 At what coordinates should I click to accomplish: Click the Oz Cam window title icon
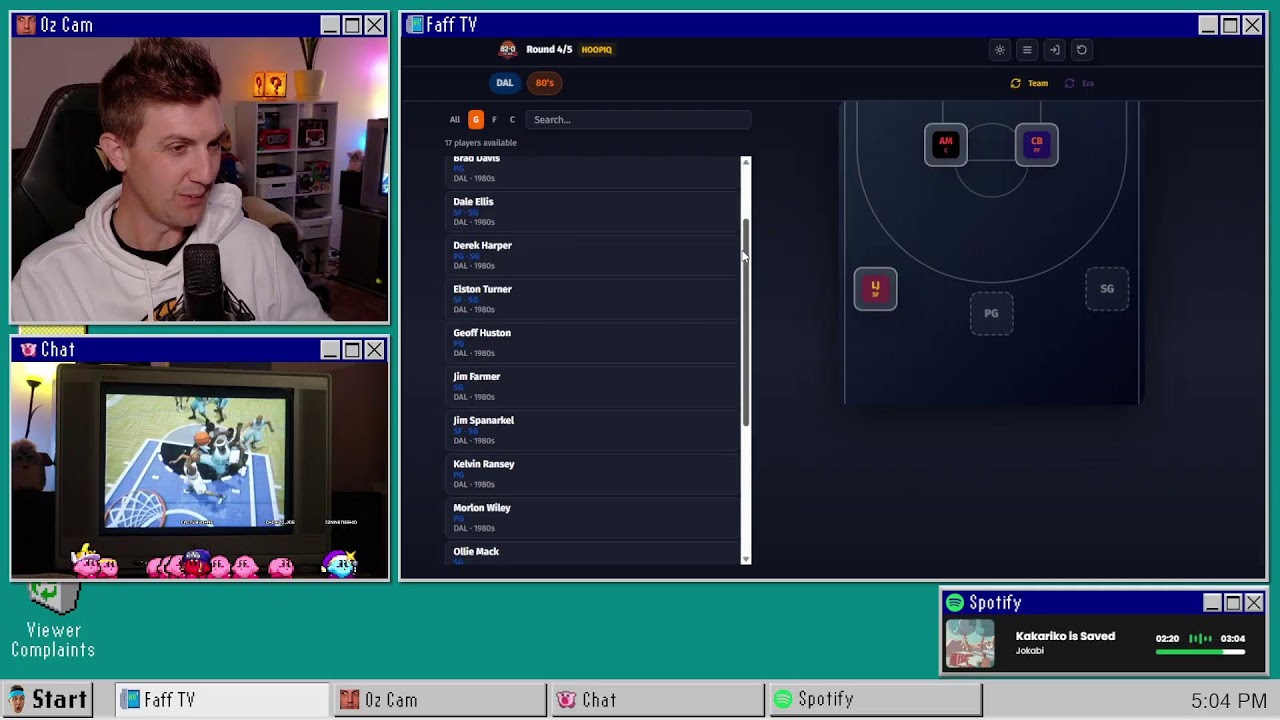(x=27, y=24)
